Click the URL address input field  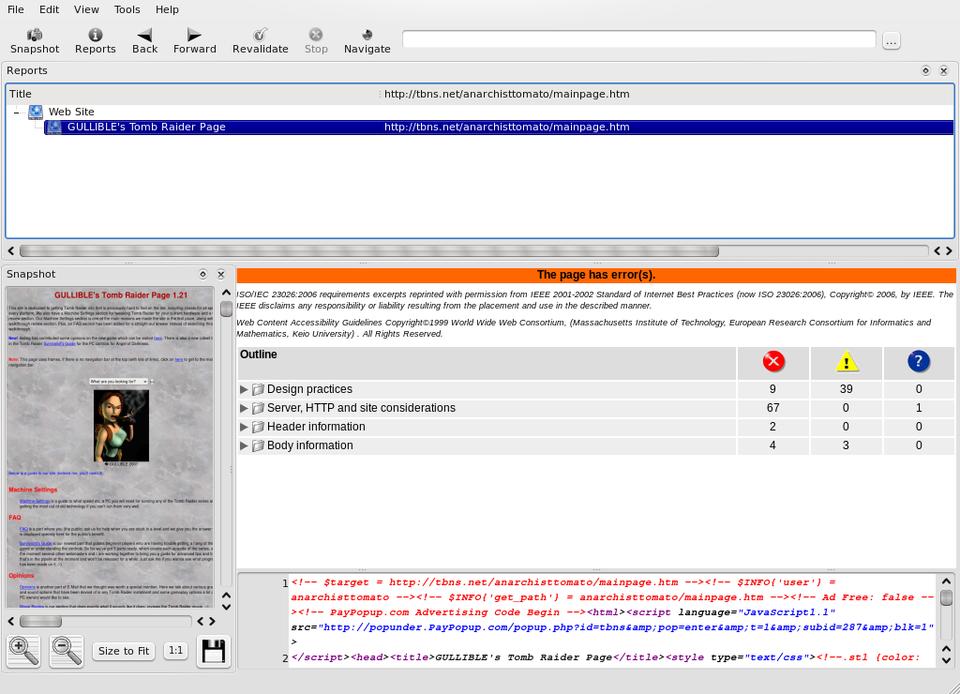click(638, 40)
